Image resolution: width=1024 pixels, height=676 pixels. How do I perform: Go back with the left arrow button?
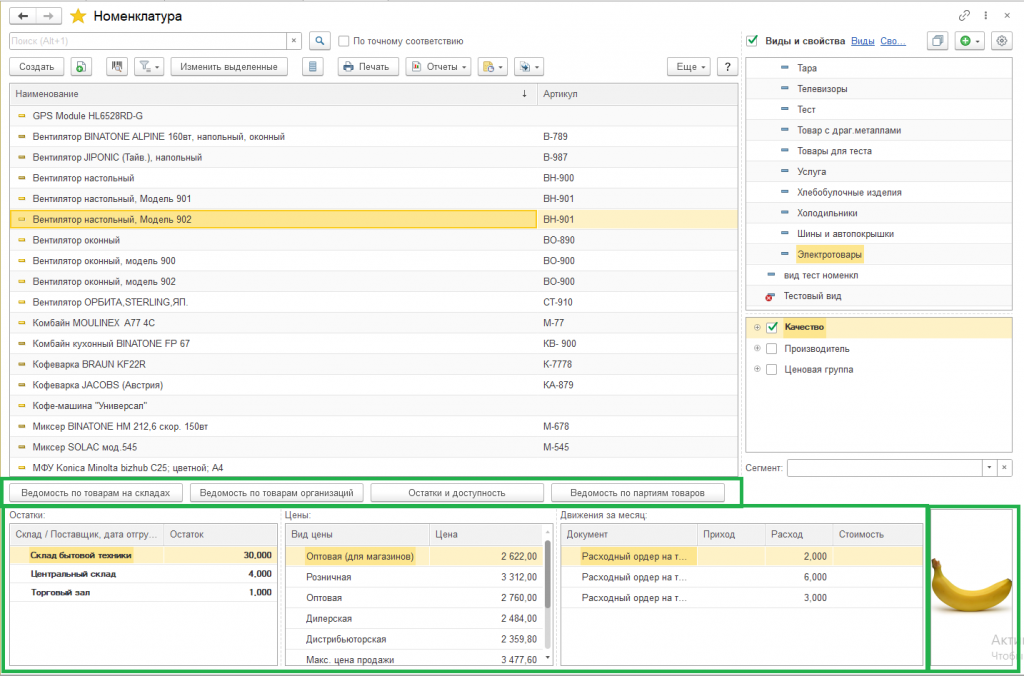click(22, 17)
